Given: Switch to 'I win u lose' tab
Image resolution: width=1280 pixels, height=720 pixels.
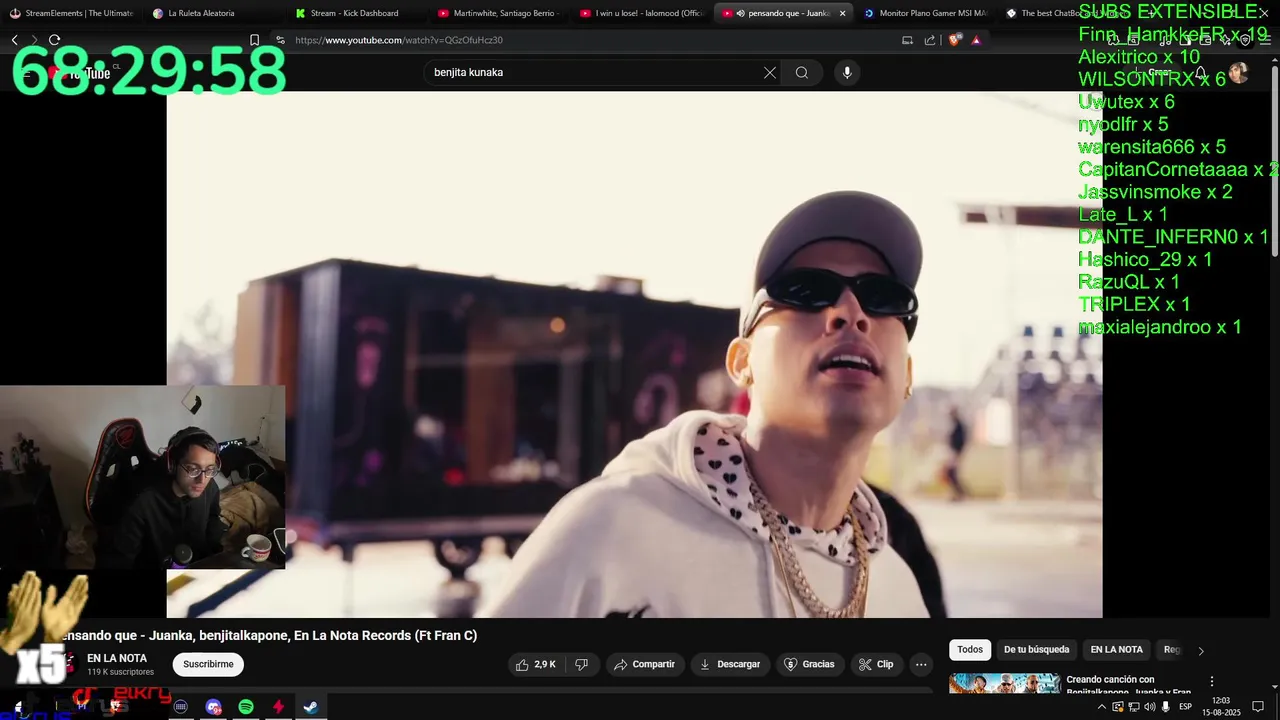Looking at the screenshot, I should (x=643, y=13).
